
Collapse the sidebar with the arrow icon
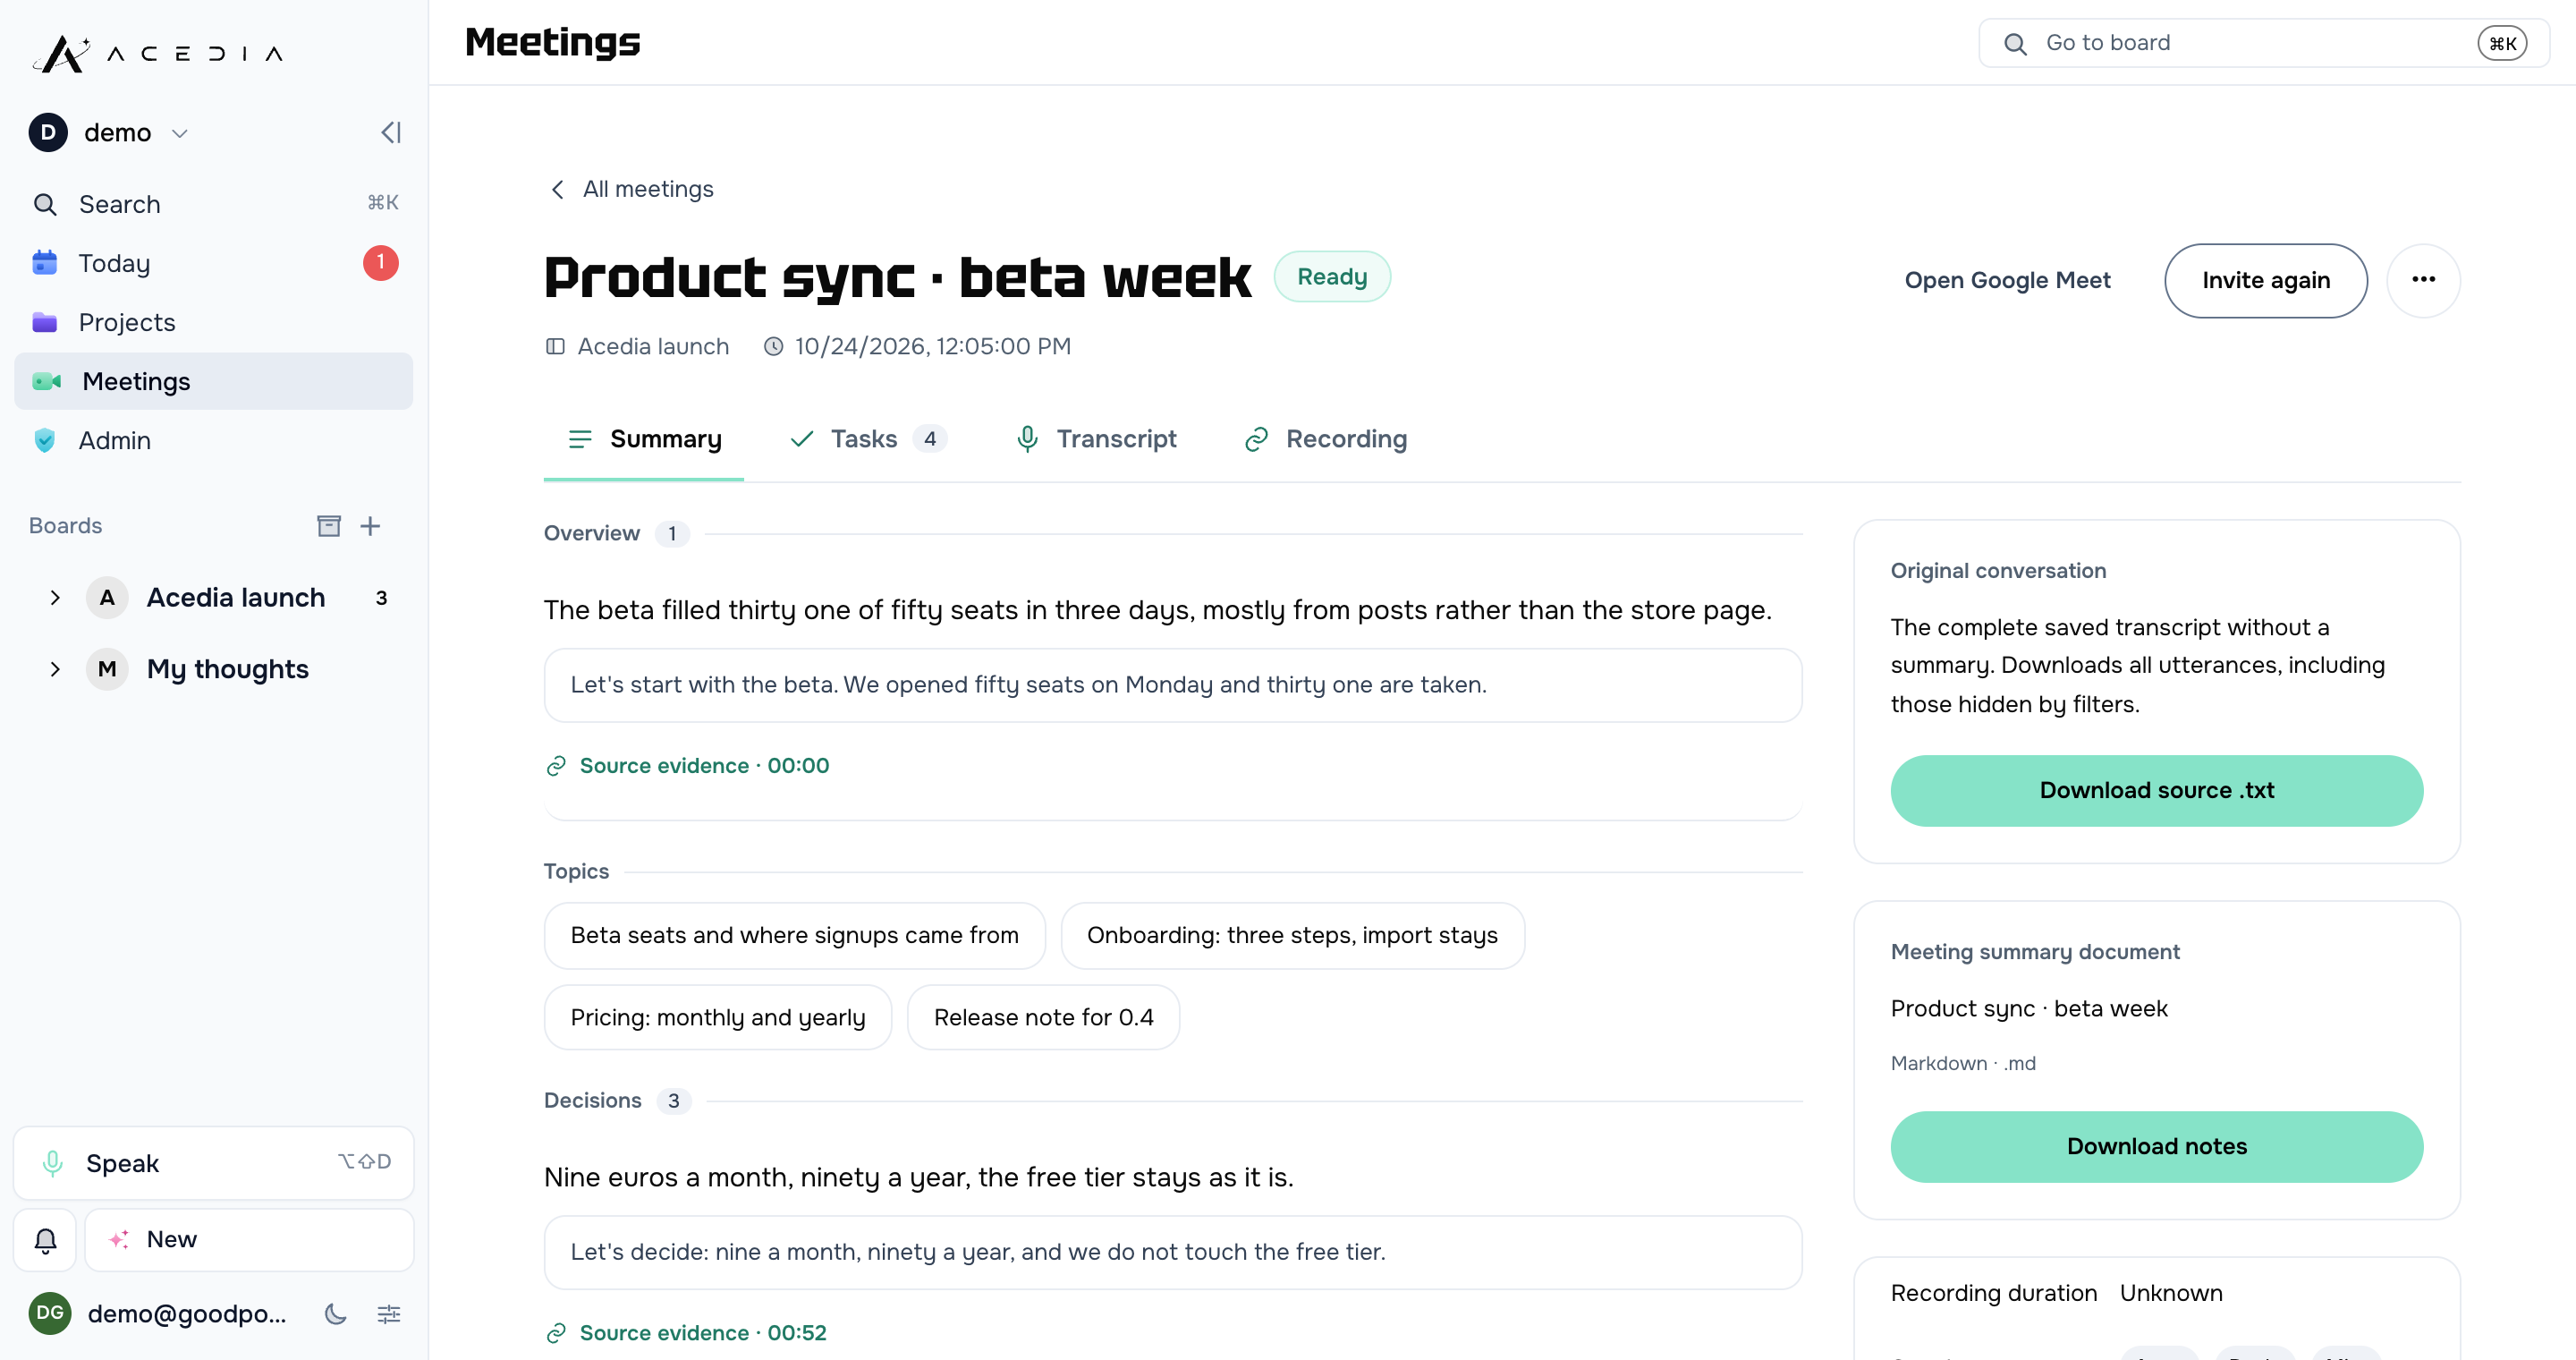(x=391, y=133)
